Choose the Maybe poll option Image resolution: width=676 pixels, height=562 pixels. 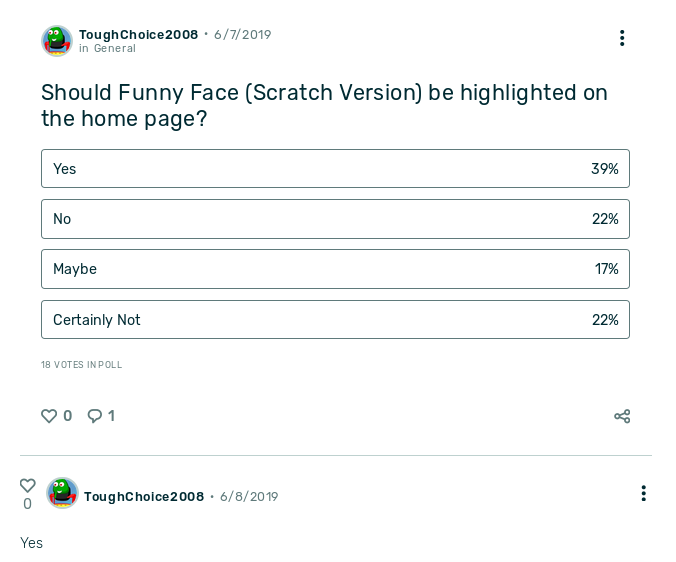[335, 269]
